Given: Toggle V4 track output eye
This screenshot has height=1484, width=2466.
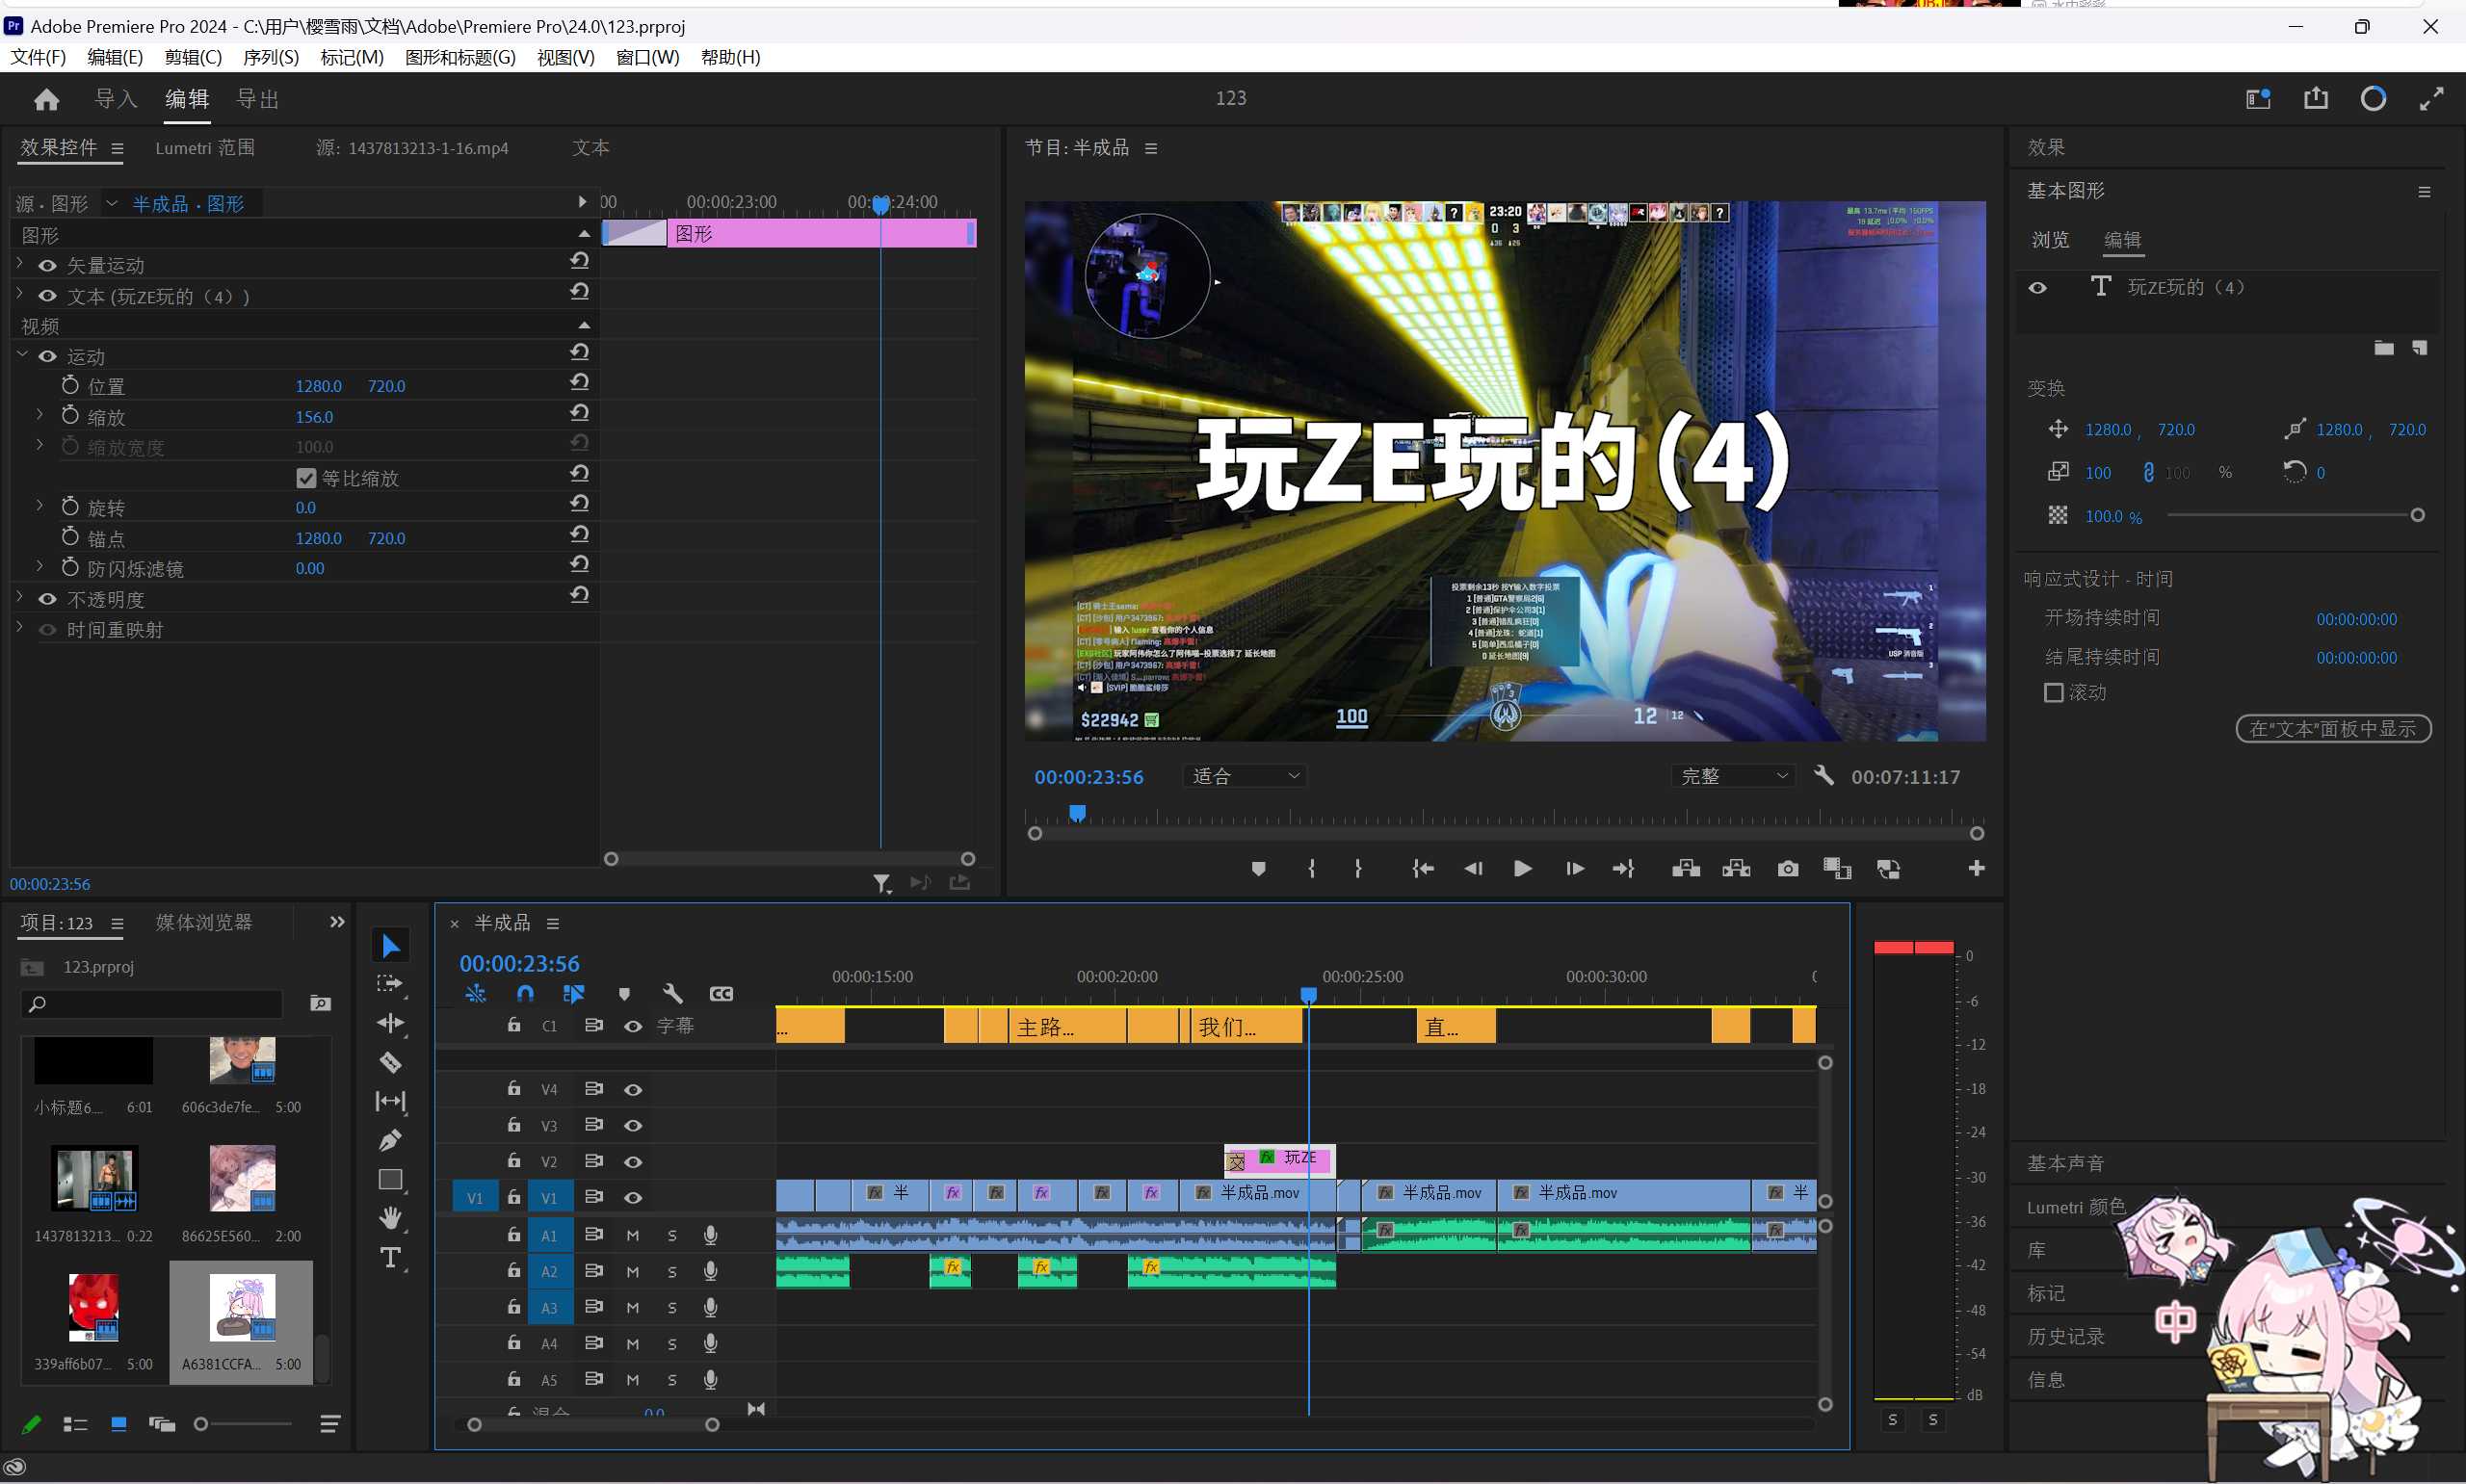Looking at the screenshot, I should click(x=633, y=1090).
